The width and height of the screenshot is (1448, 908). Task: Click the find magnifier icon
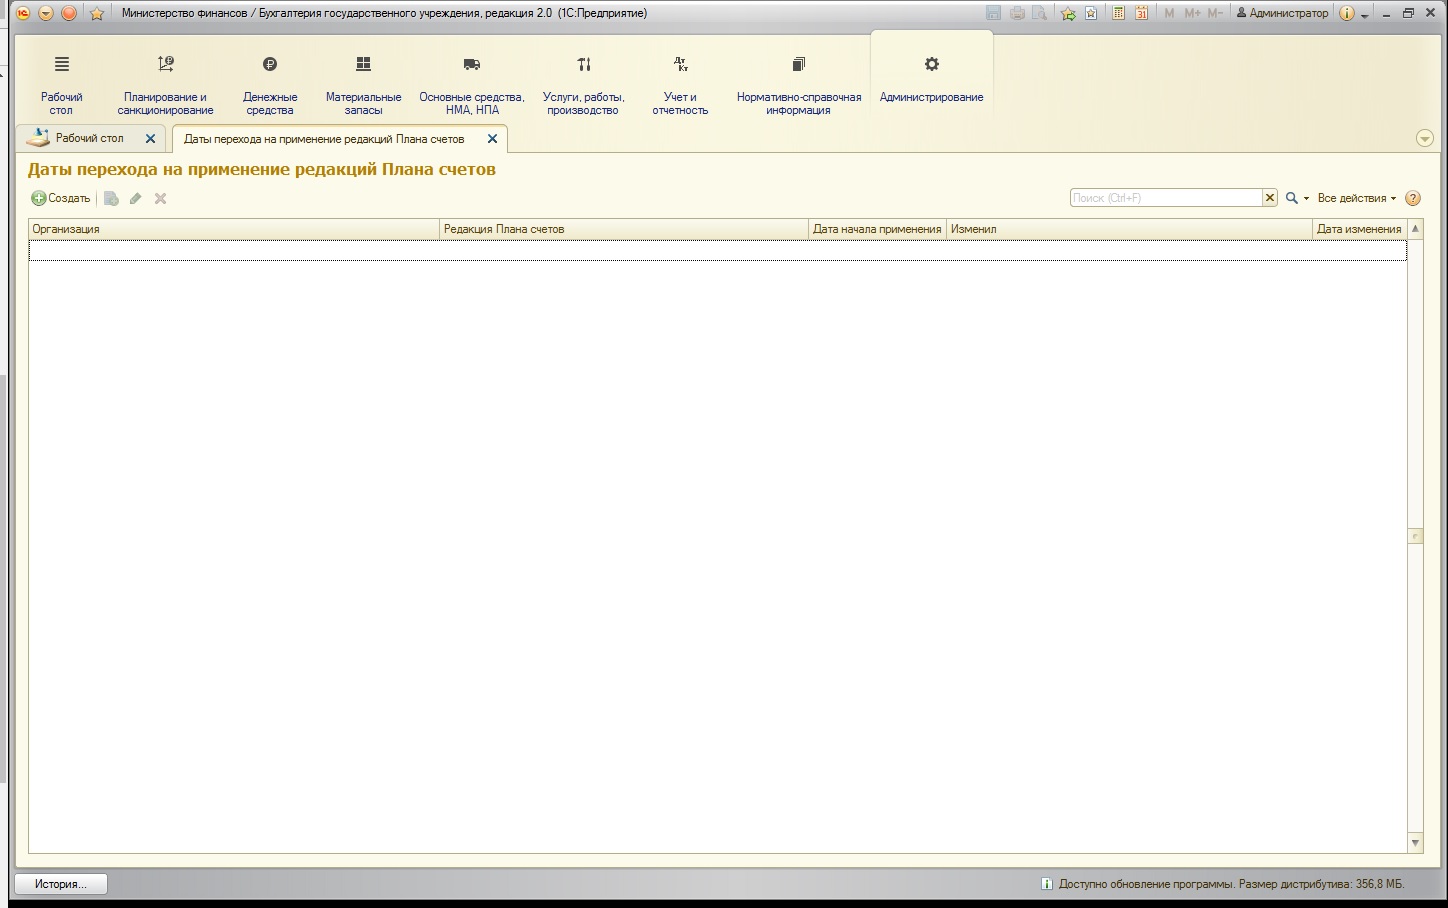(x=1292, y=198)
